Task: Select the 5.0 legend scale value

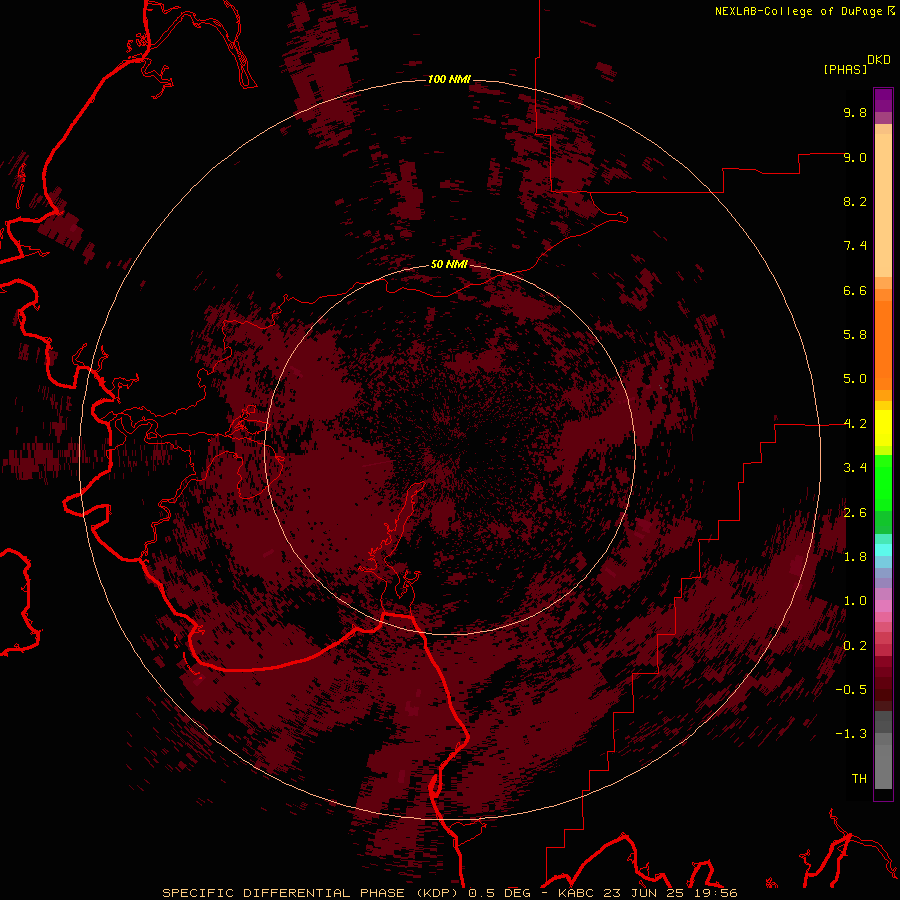Action: click(x=855, y=379)
